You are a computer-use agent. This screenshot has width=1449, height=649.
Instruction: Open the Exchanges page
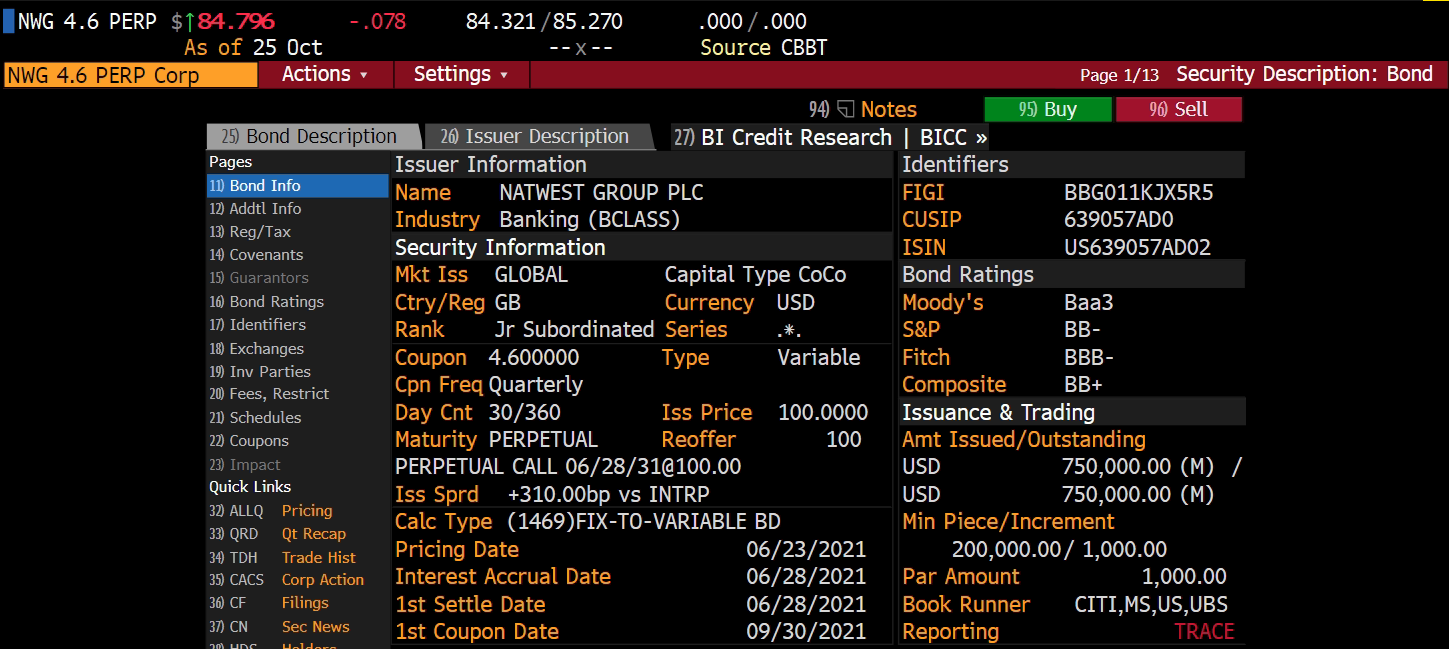pyautogui.click(x=256, y=349)
